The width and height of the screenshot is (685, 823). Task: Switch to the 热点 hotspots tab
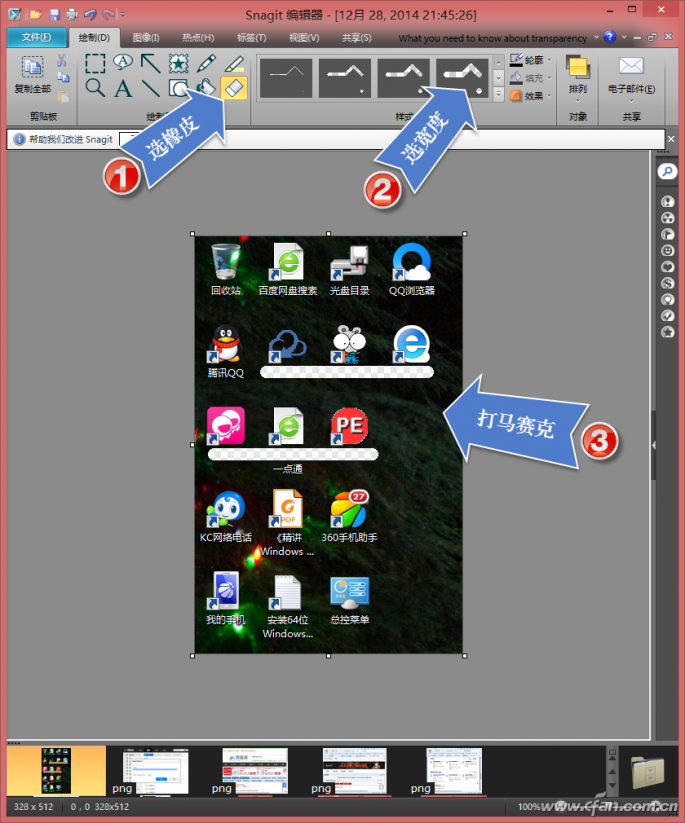click(198, 37)
